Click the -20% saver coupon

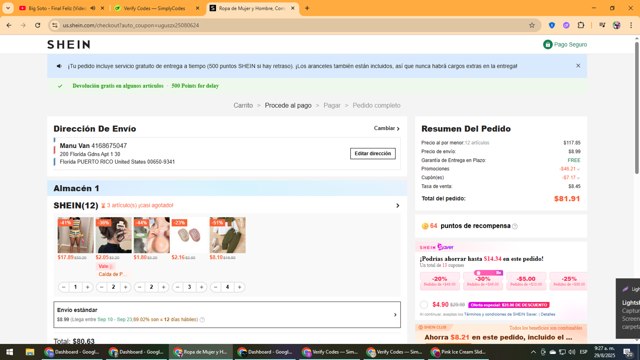click(x=440, y=281)
